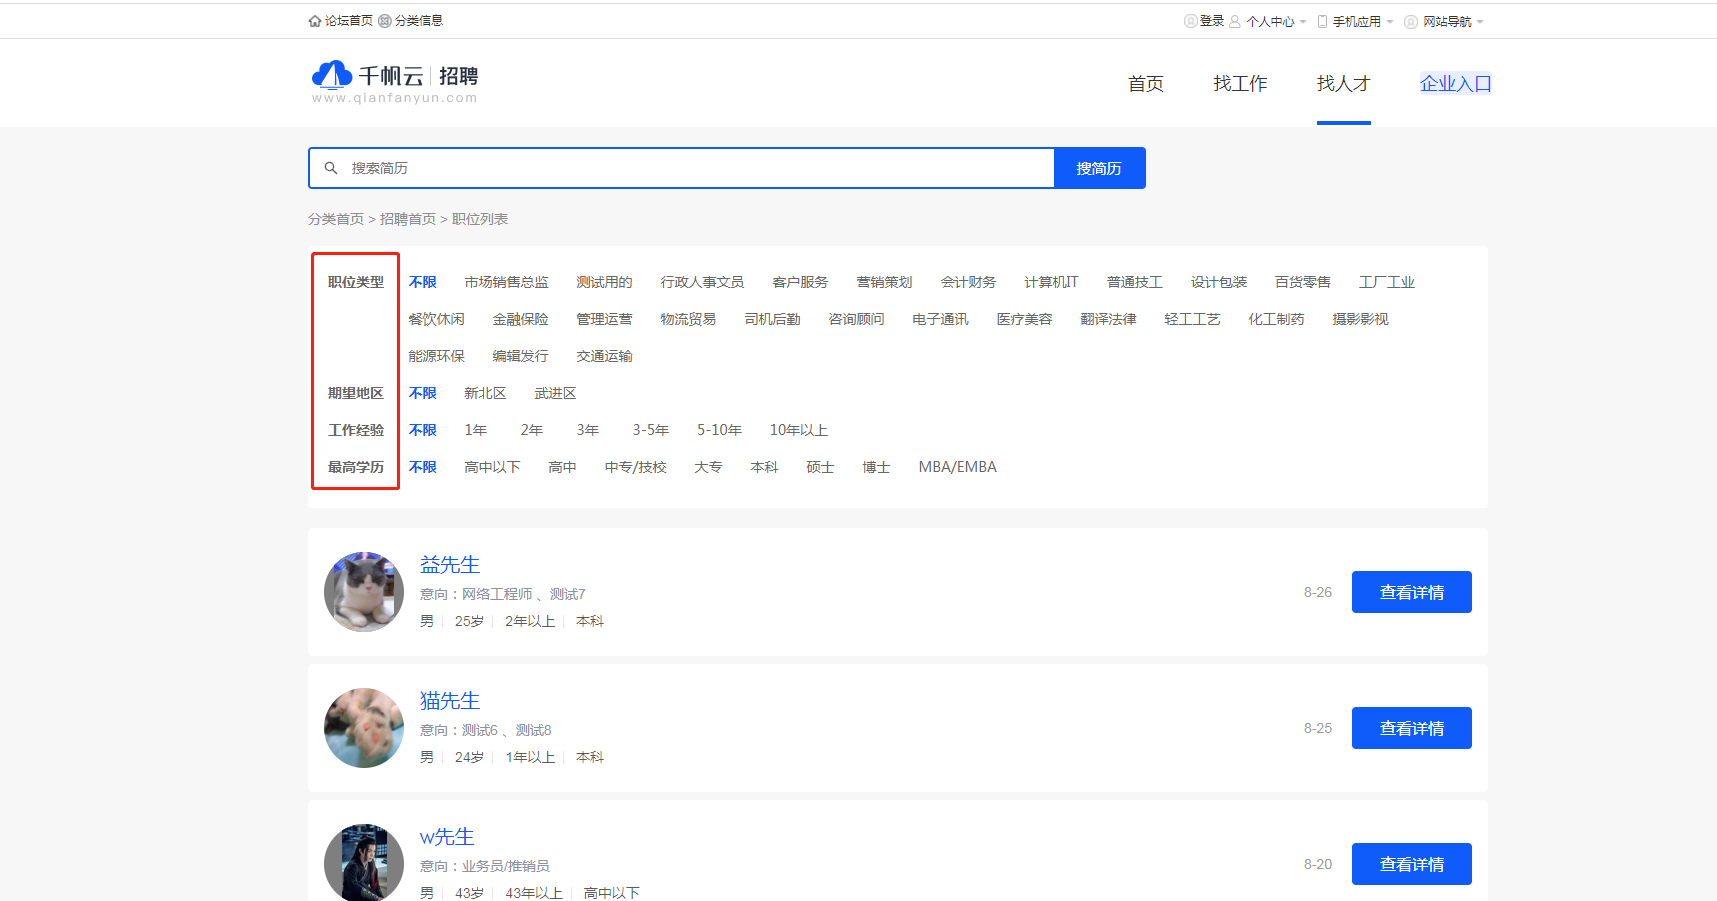
Task: Filter by 营销策划
Action: click(885, 282)
